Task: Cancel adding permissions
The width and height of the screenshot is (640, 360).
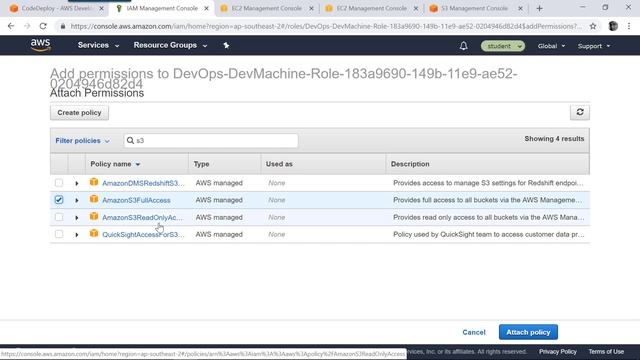Action: (474, 332)
